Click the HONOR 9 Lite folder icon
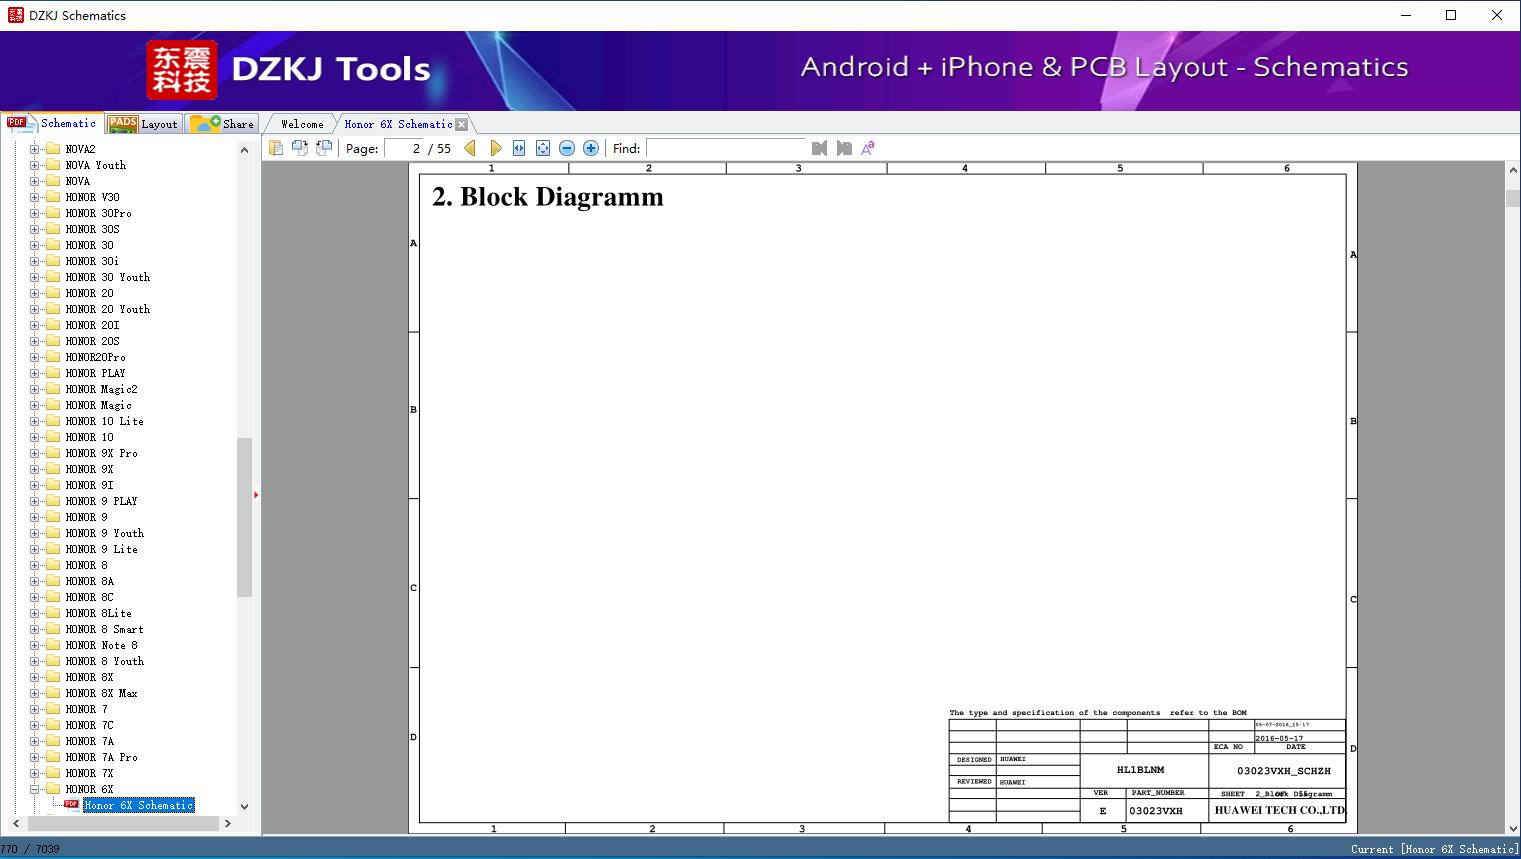This screenshot has height=859, width=1521. pos(53,549)
